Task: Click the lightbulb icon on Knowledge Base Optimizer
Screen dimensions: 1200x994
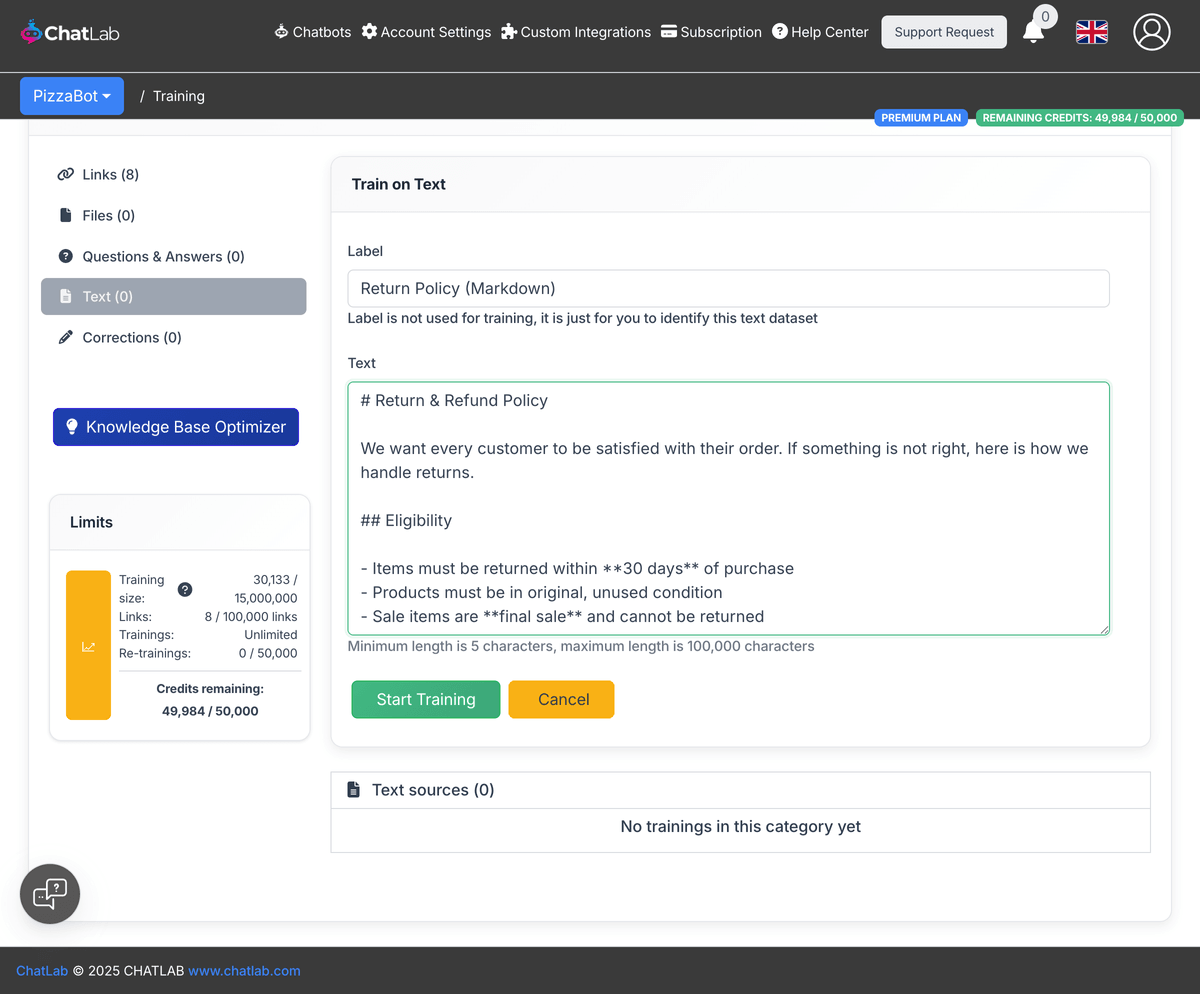Action: click(72, 427)
